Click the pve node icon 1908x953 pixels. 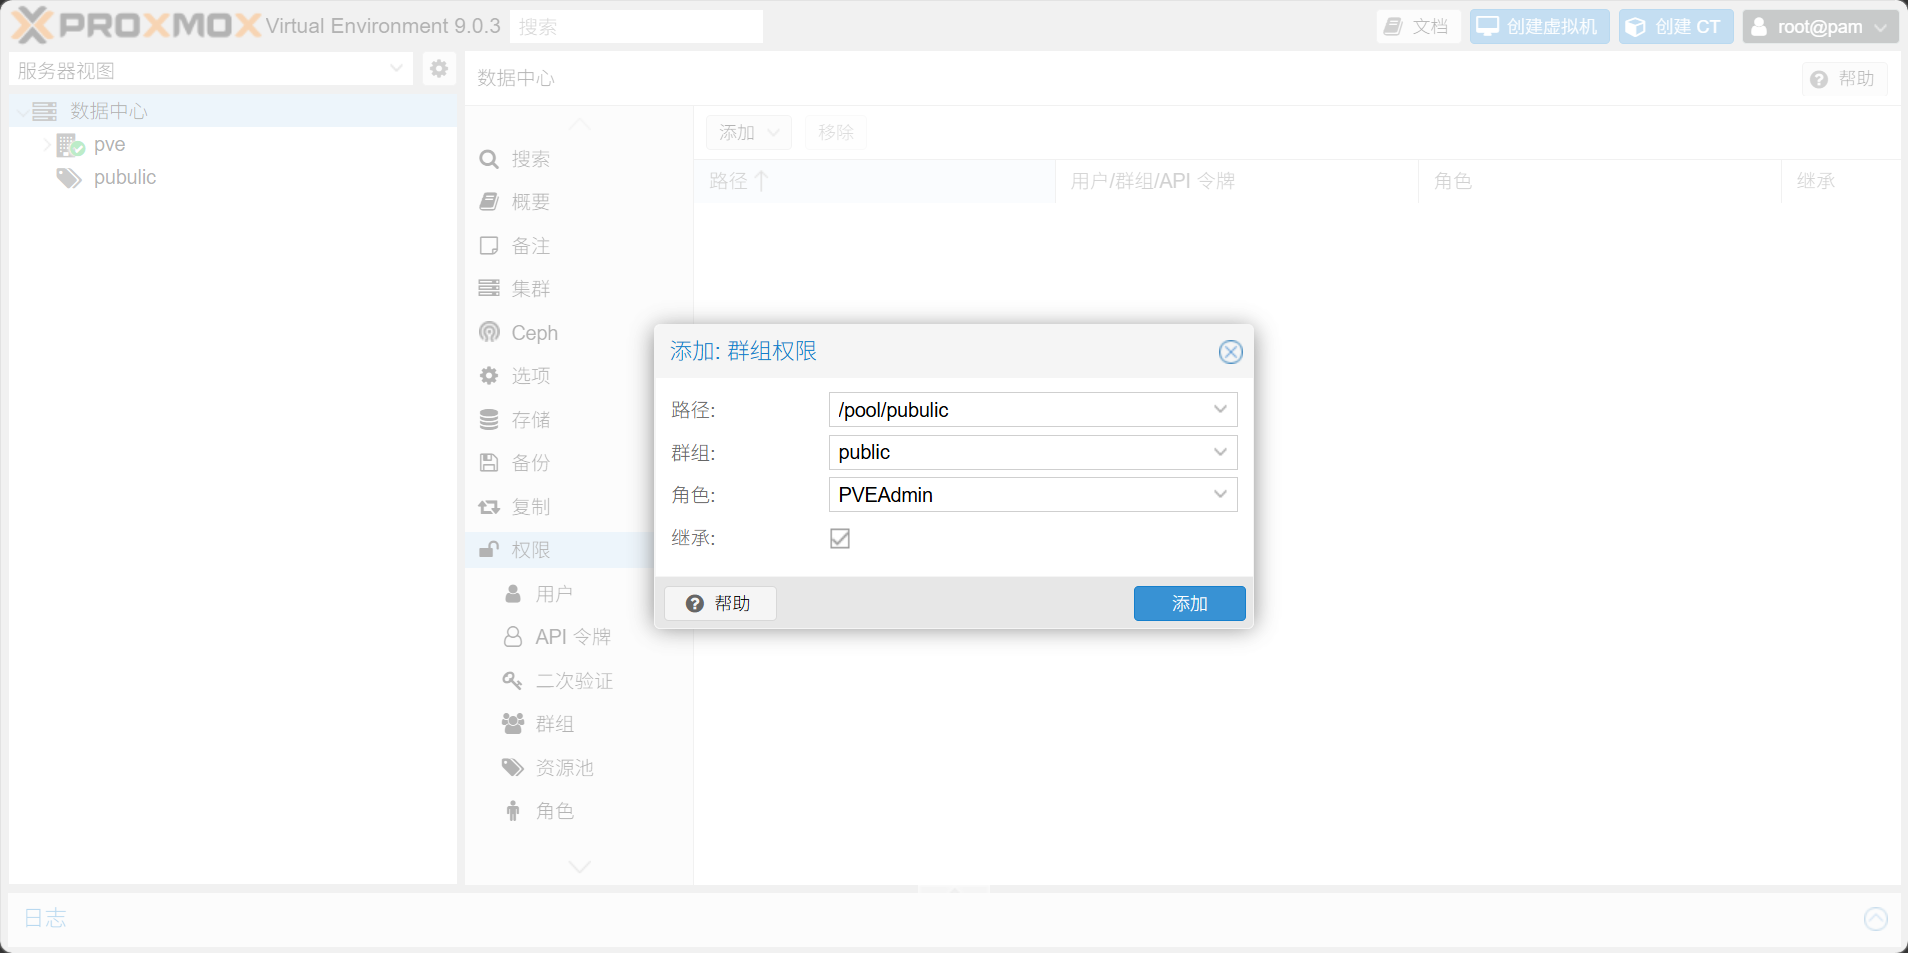pos(70,145)
